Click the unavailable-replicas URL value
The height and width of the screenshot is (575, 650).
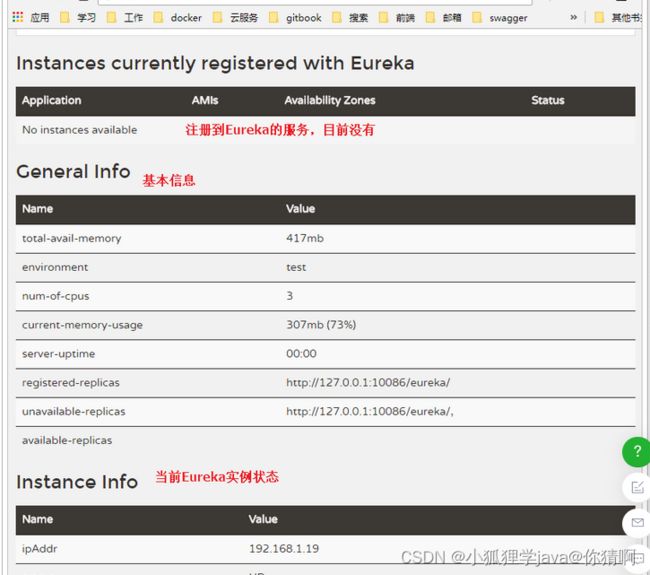[370, 412]
